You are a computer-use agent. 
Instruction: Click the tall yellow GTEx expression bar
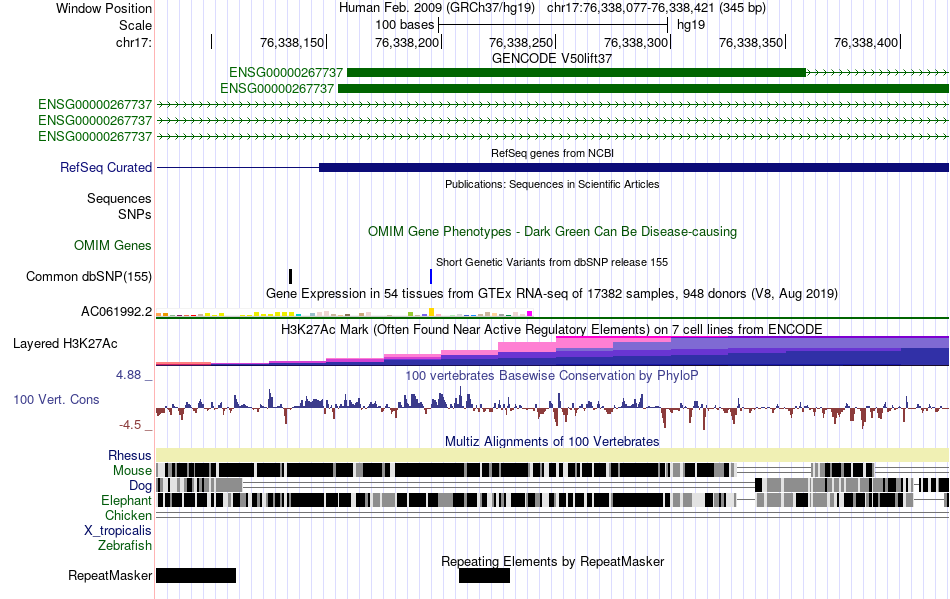pyautogui.click(x=431, y=312)
